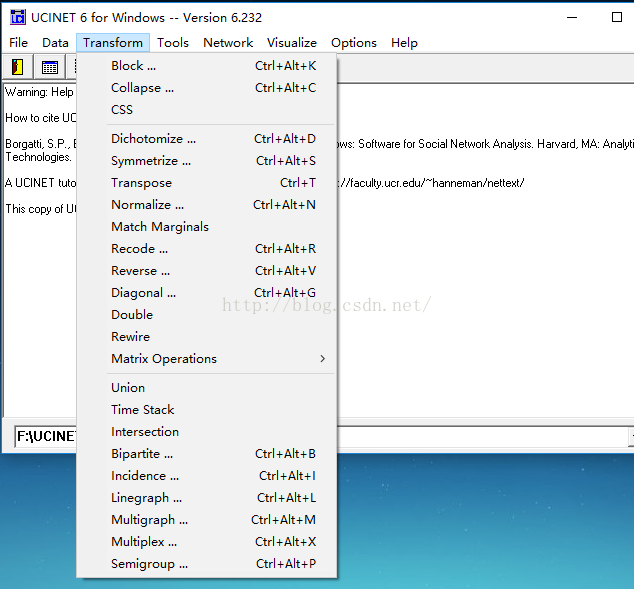
Task: Click the faculty.ucr.edu hanneman nettext URL
Action: pyautogui.click(x=431, y=183)
